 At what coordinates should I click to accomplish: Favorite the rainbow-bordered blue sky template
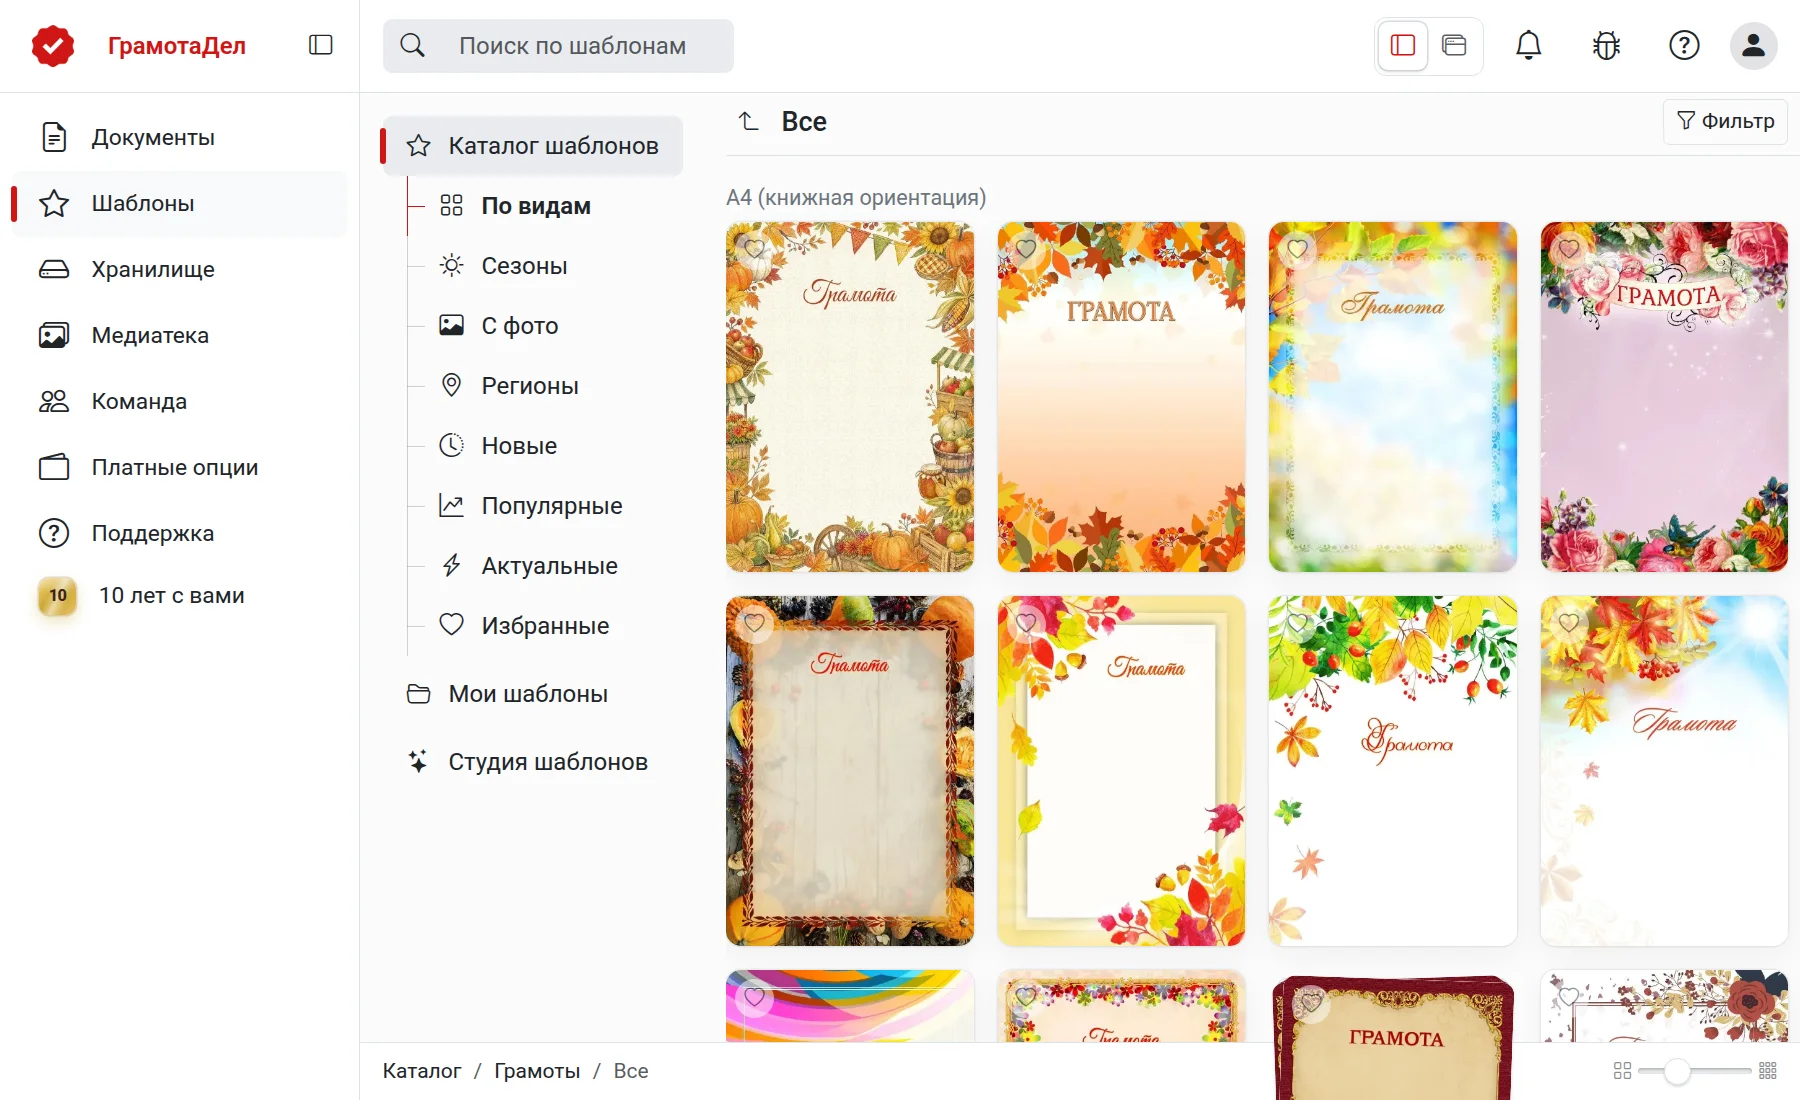point(1298,249)
